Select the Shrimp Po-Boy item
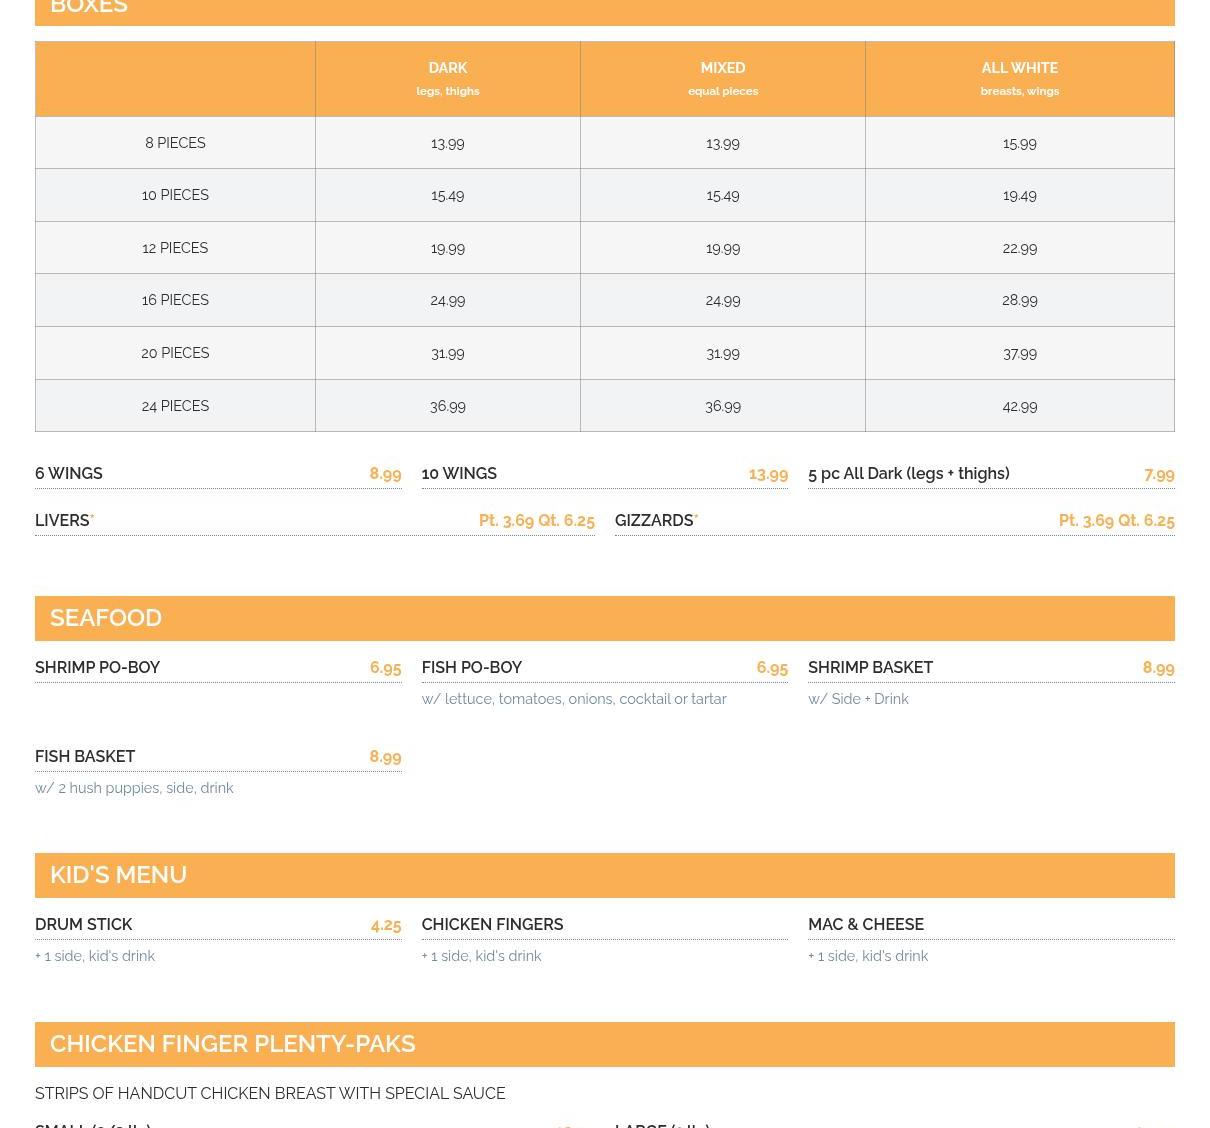 [x=97, y=668]
